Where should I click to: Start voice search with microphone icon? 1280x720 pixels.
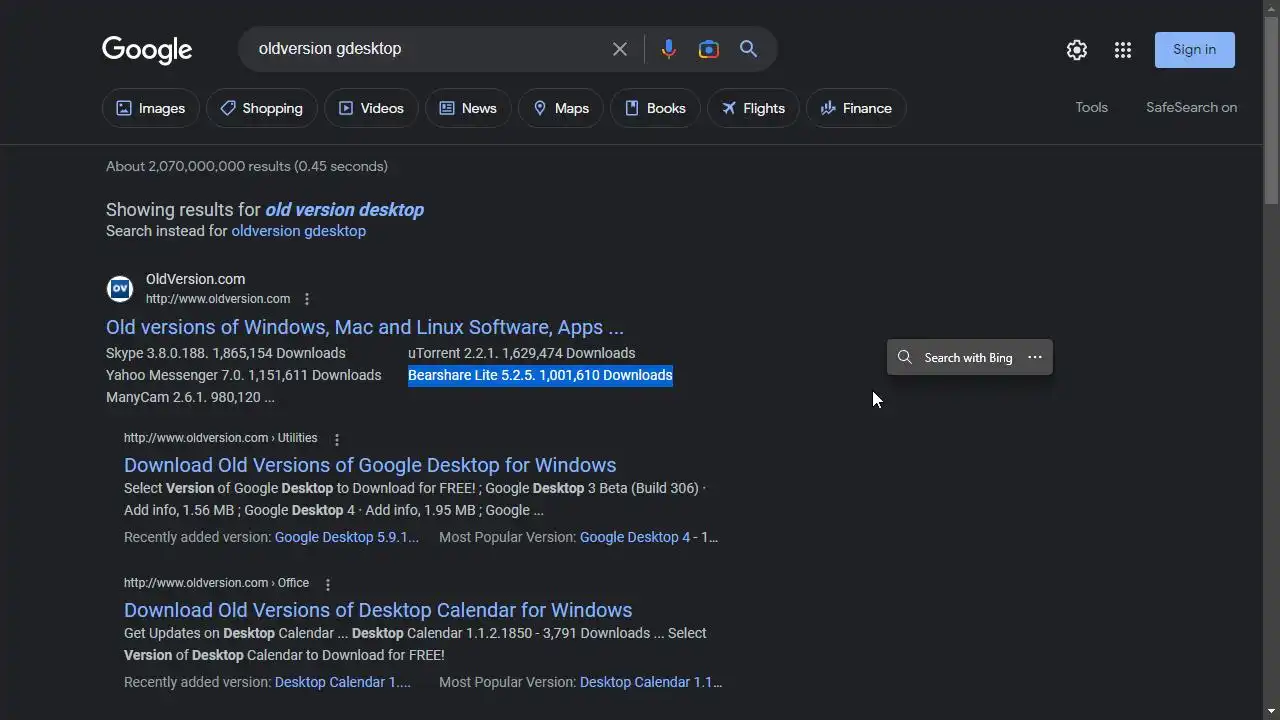coord(668,49)
